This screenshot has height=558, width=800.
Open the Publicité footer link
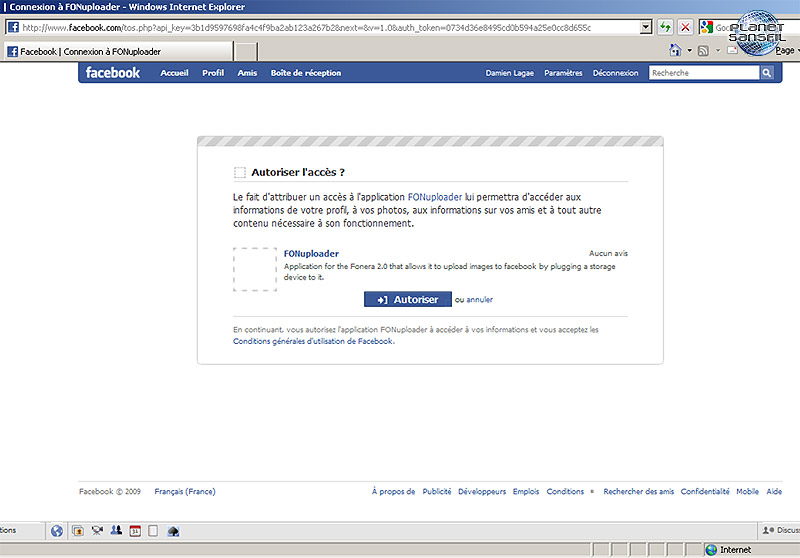pyautogui.click(x=437, y=491)
